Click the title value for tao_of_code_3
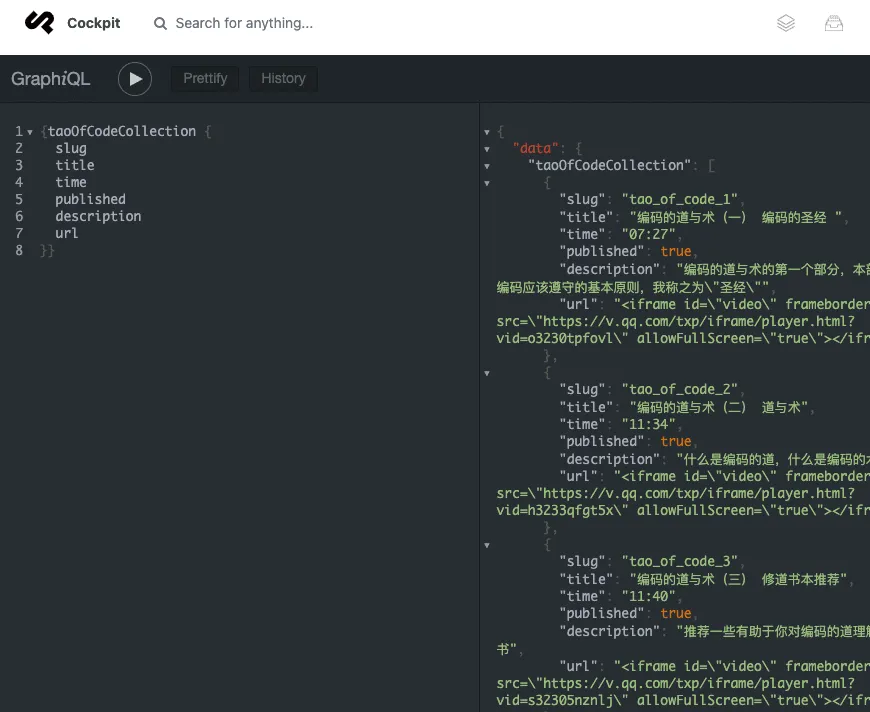The image size is (870, 712). pyautogui.click(x=738, y=579)
